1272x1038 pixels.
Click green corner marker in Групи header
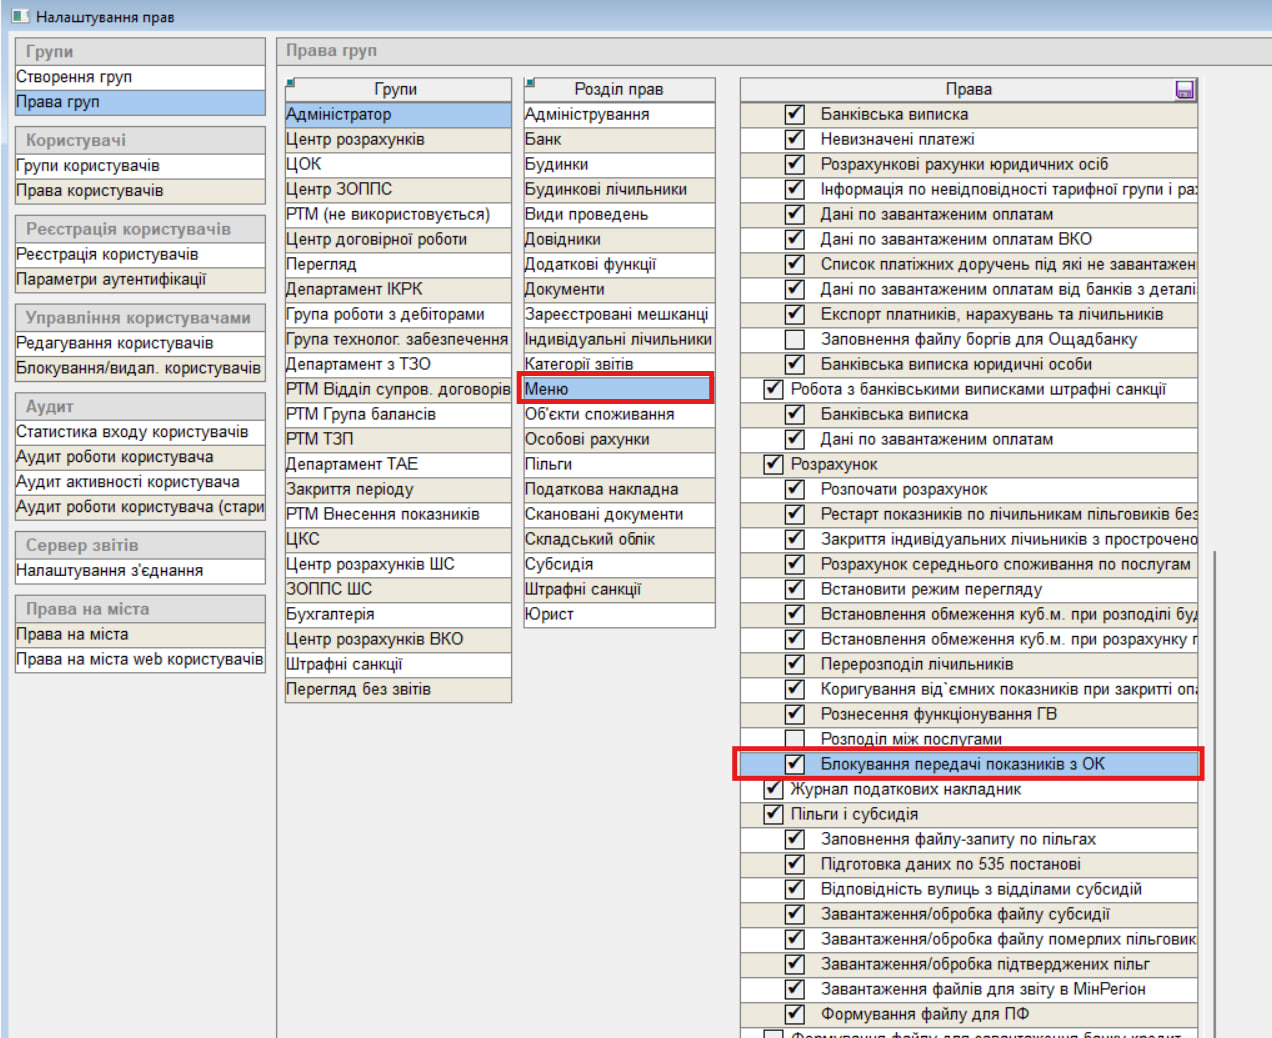tap(290, 83)
